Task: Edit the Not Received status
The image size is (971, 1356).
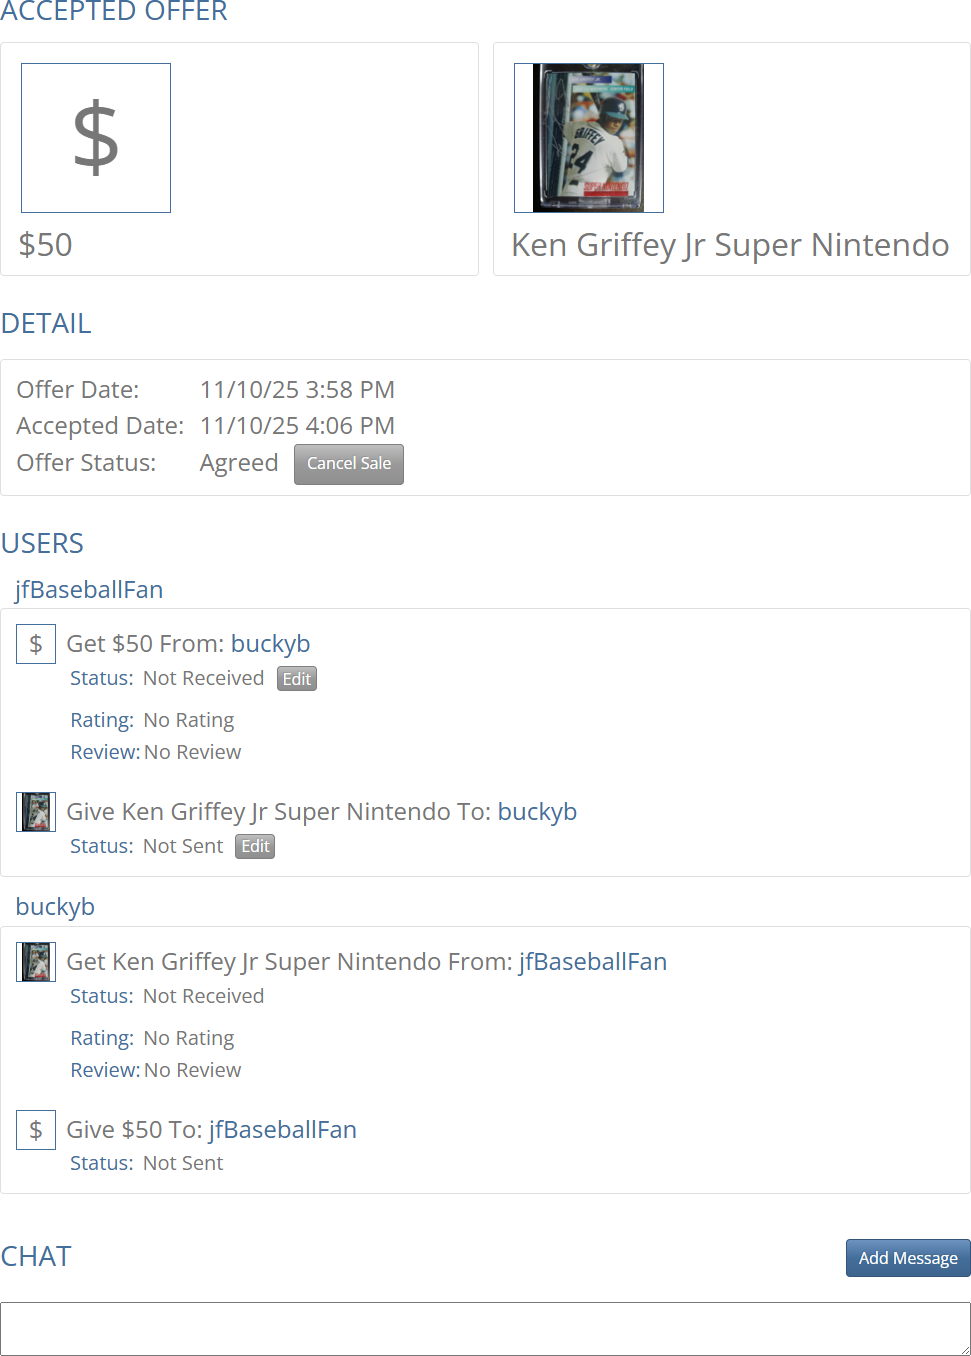Action: tap(296, 679)
